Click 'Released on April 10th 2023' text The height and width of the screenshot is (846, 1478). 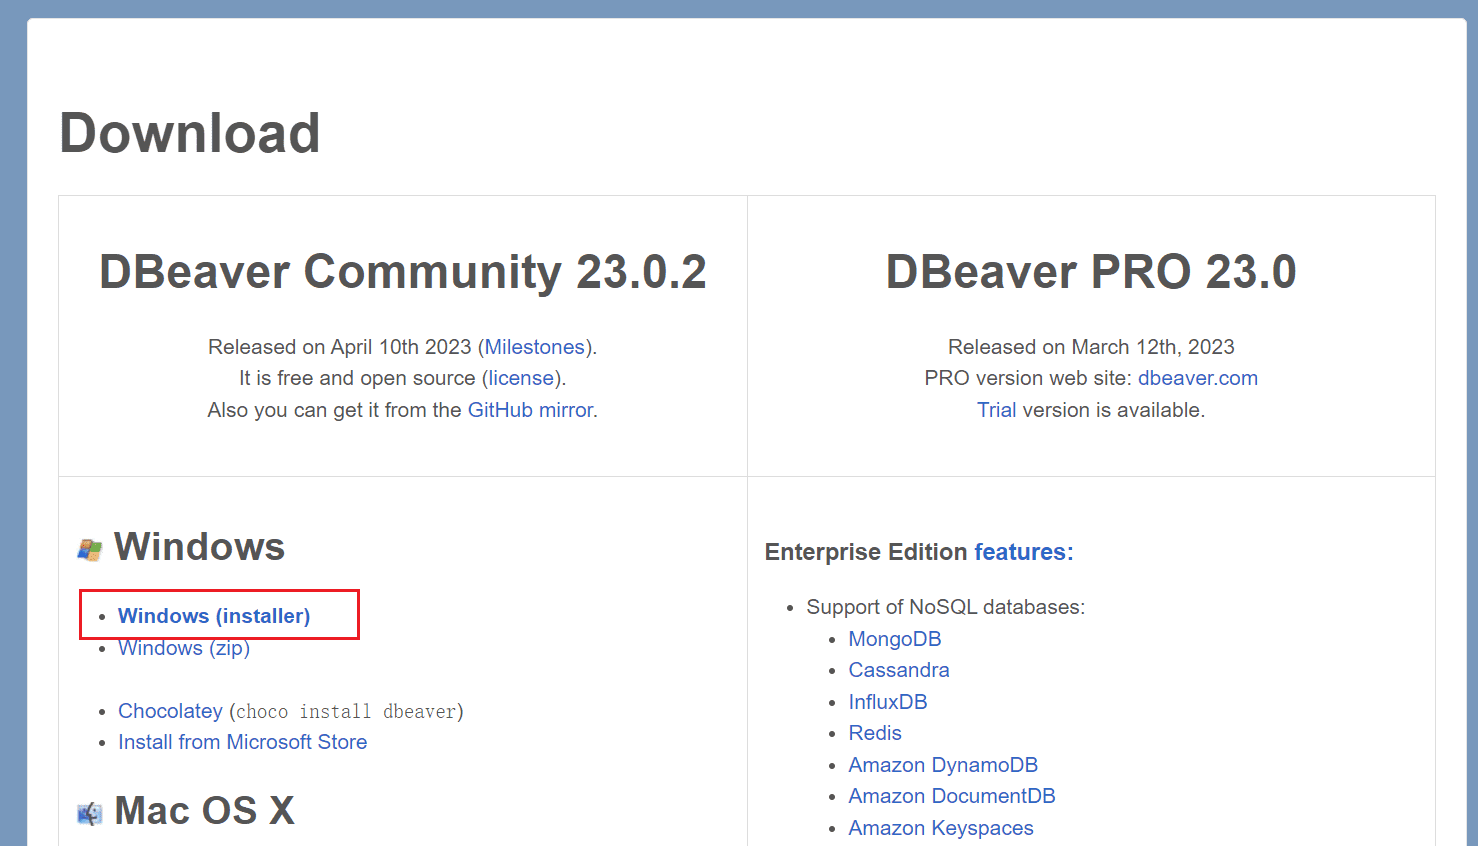pyautogui.click(x=339, y=347)
